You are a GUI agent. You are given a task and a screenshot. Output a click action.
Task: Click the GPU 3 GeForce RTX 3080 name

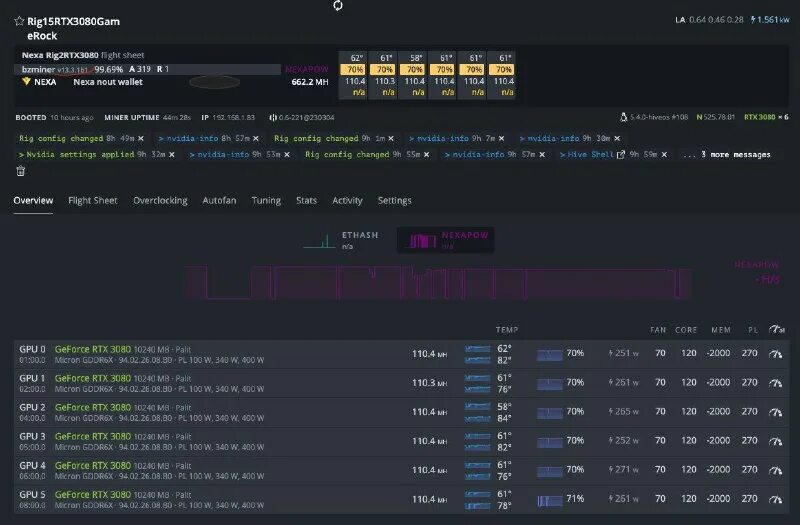point(93,437)
